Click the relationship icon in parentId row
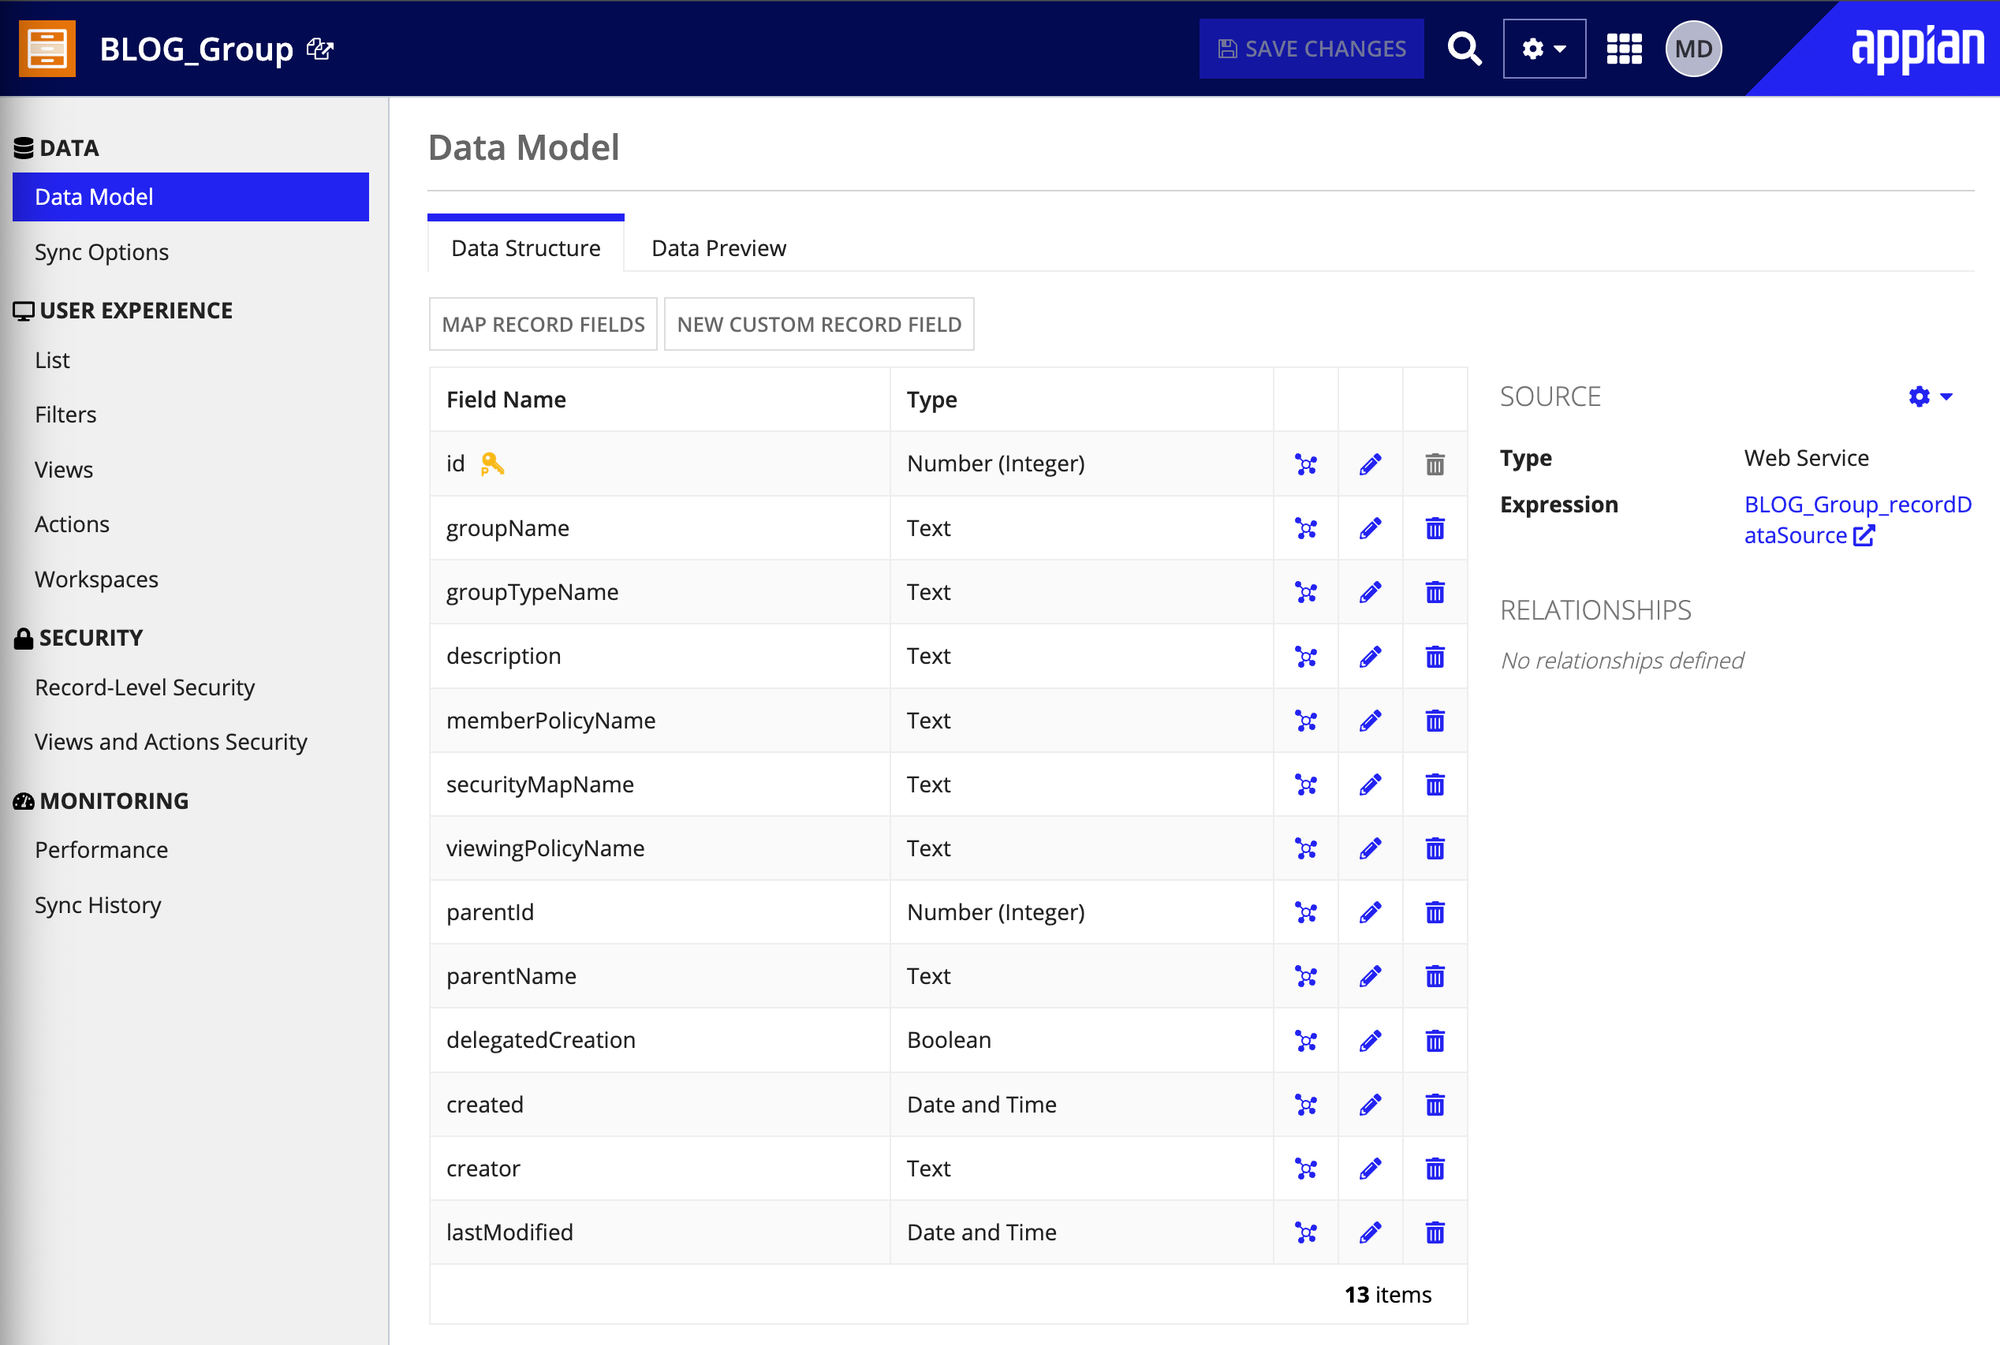Screen dimensions: 2000x1345 tap(1306, 912)
